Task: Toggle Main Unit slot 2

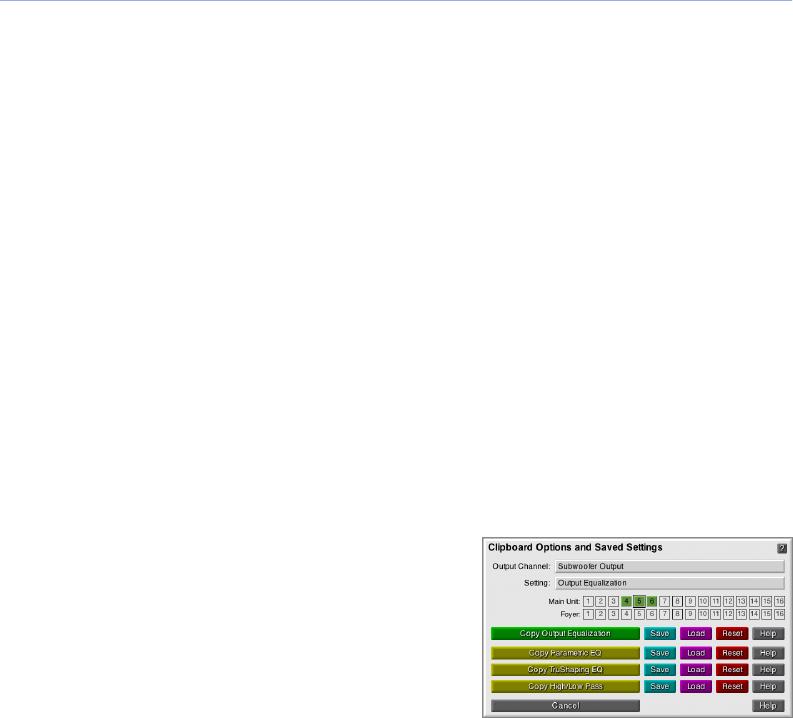Action: coord(601,601)
